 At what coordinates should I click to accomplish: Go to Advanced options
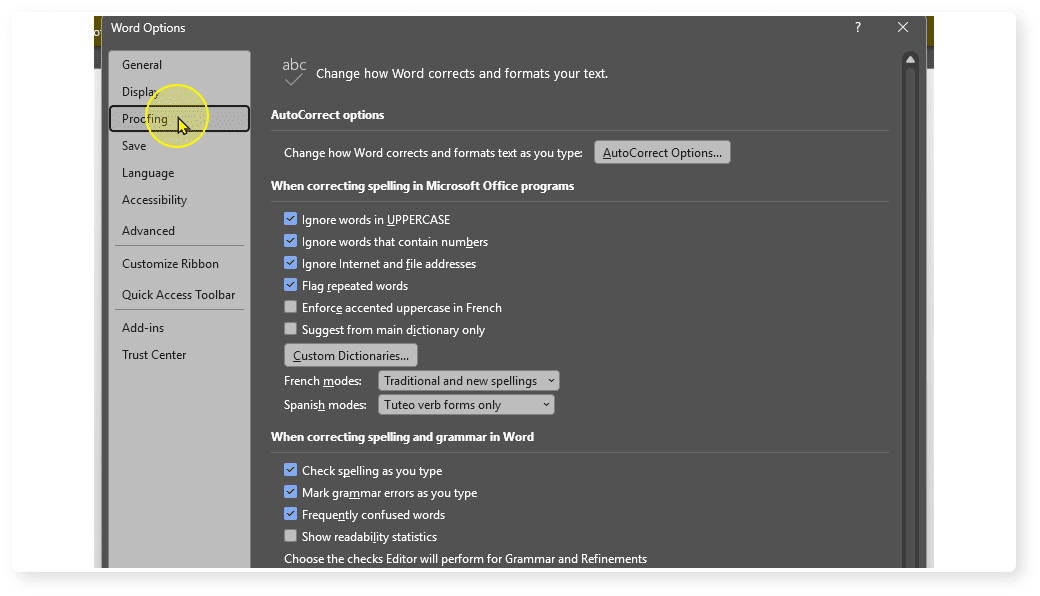[x=179, y=231]
